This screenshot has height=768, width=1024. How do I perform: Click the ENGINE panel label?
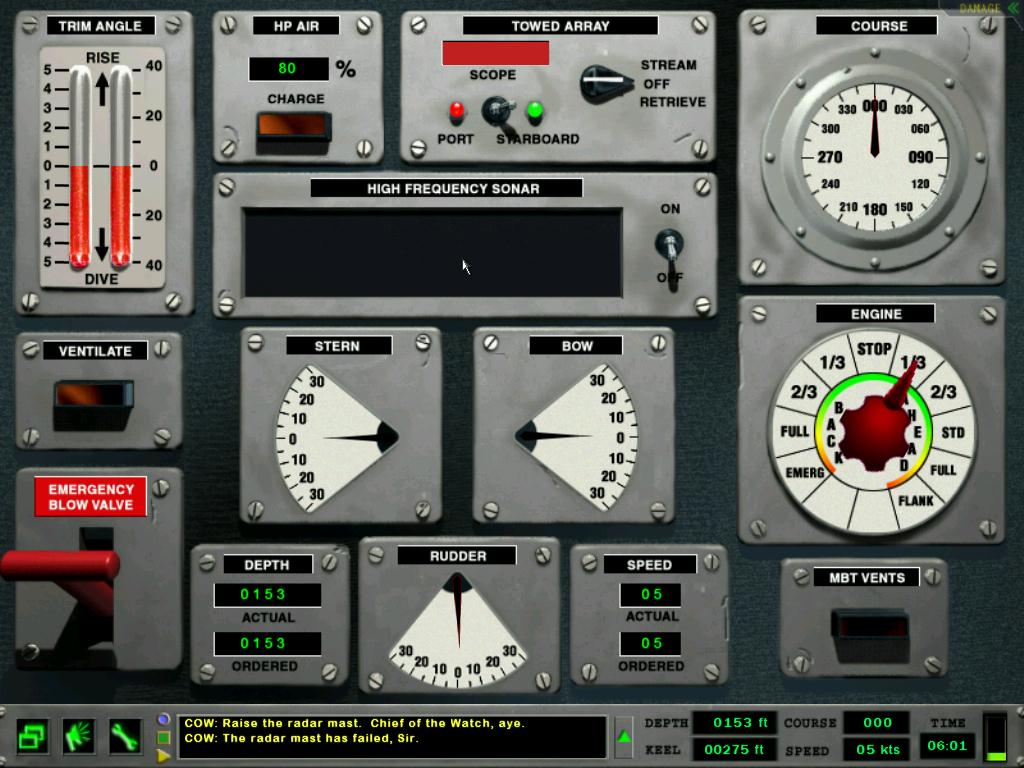click(876, 314)
